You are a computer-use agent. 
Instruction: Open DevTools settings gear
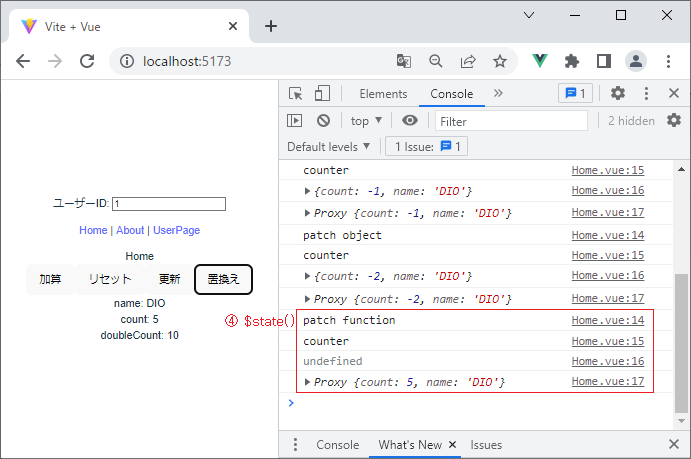pos(618,93)
